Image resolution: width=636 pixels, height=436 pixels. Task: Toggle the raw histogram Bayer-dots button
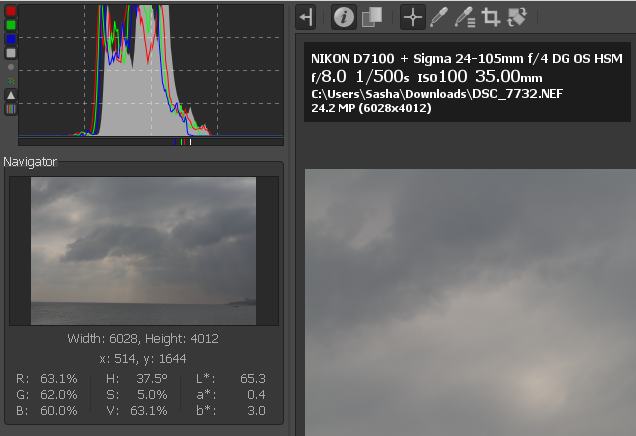point(11,81)
